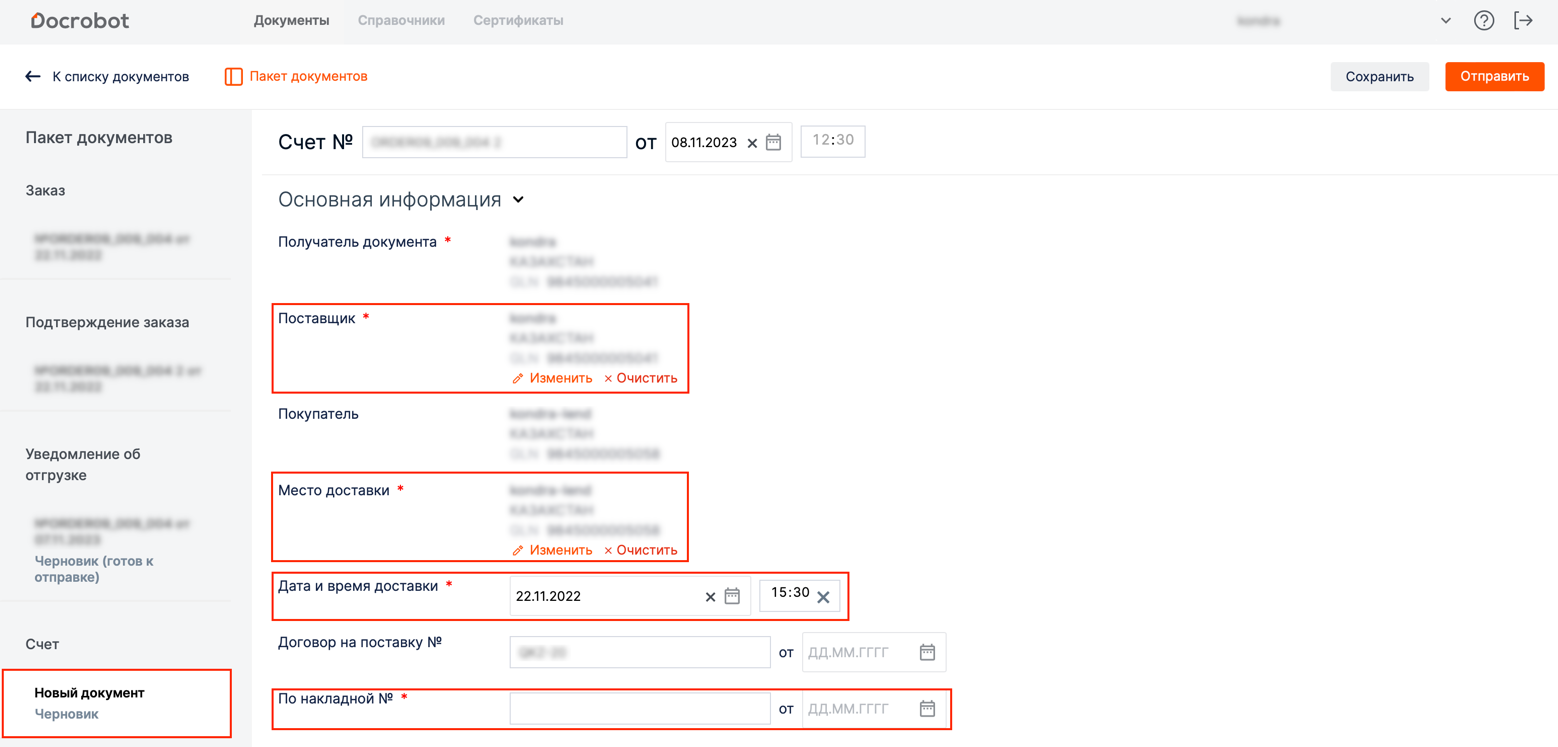The image size is (1558, 747).
Task: Click the Сохранить button
Action: (x=1379, y=76)
